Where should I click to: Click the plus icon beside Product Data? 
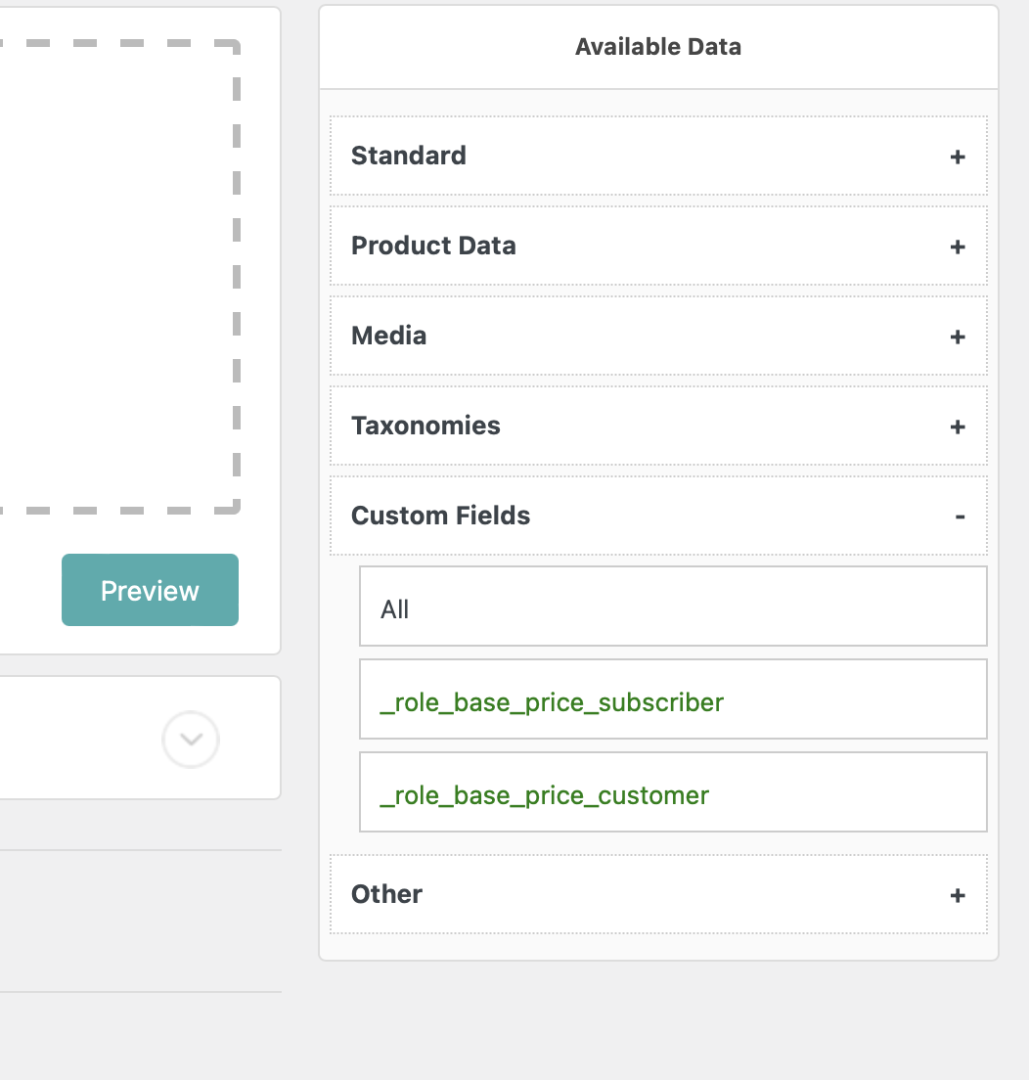957,247
